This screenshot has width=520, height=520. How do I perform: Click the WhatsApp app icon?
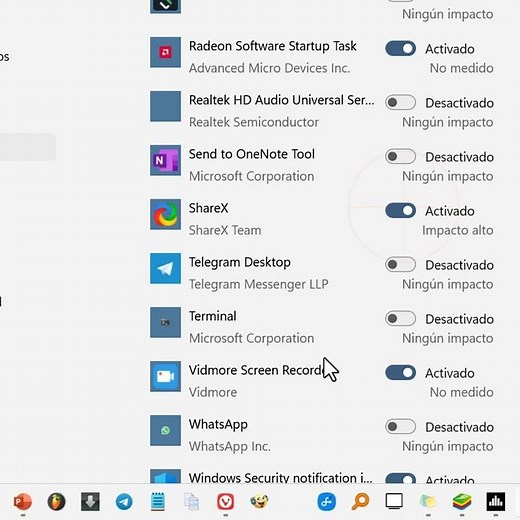[165, 430]
